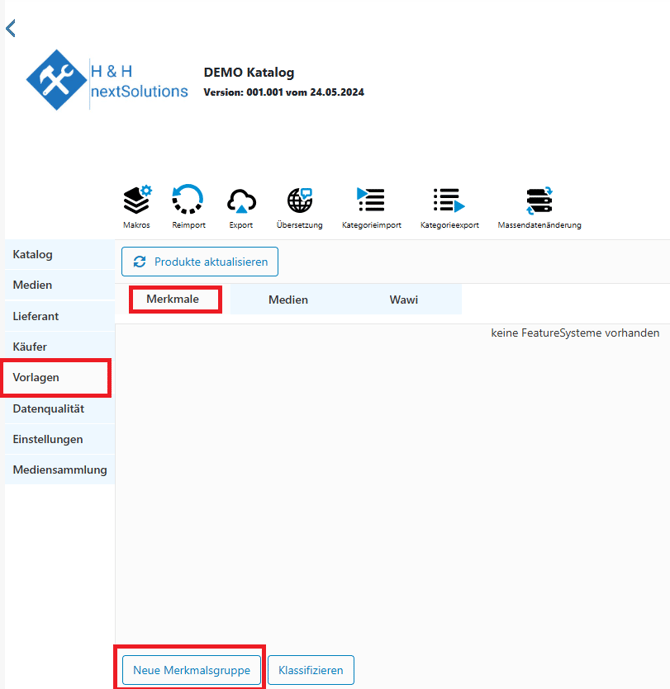The width and height of the screenshot is (670, 689).
Task: Click the Makros toolbar icon
Action: (x=137, y=201)
